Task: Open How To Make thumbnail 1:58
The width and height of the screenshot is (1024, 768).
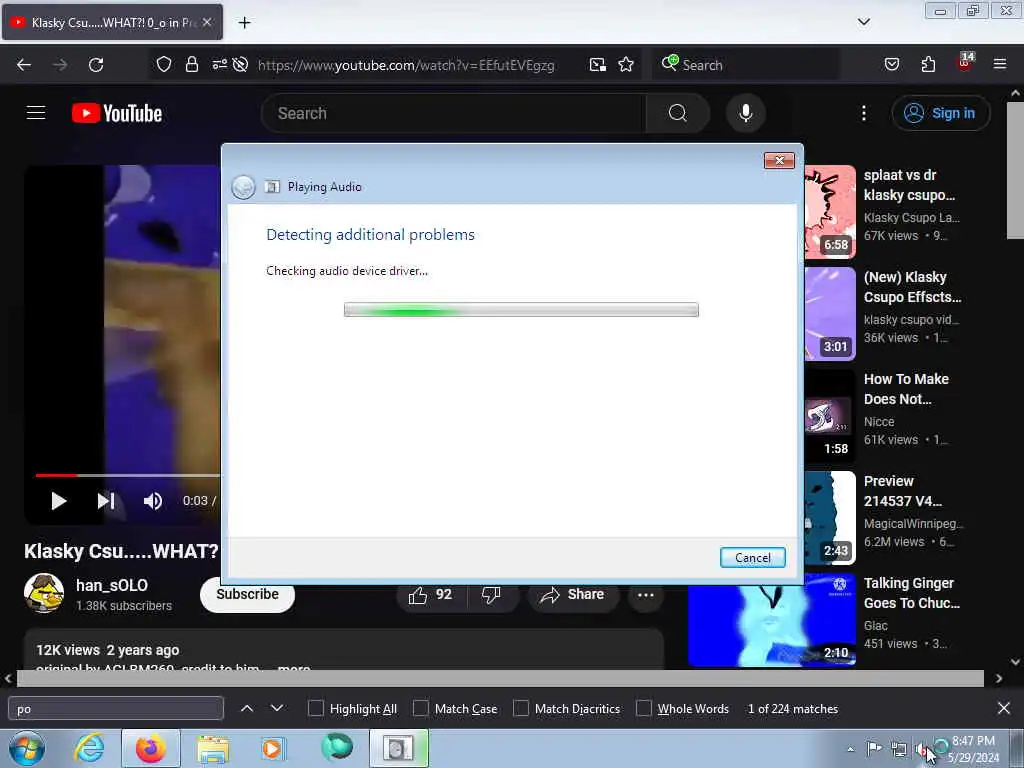Action: click(830, 415)
